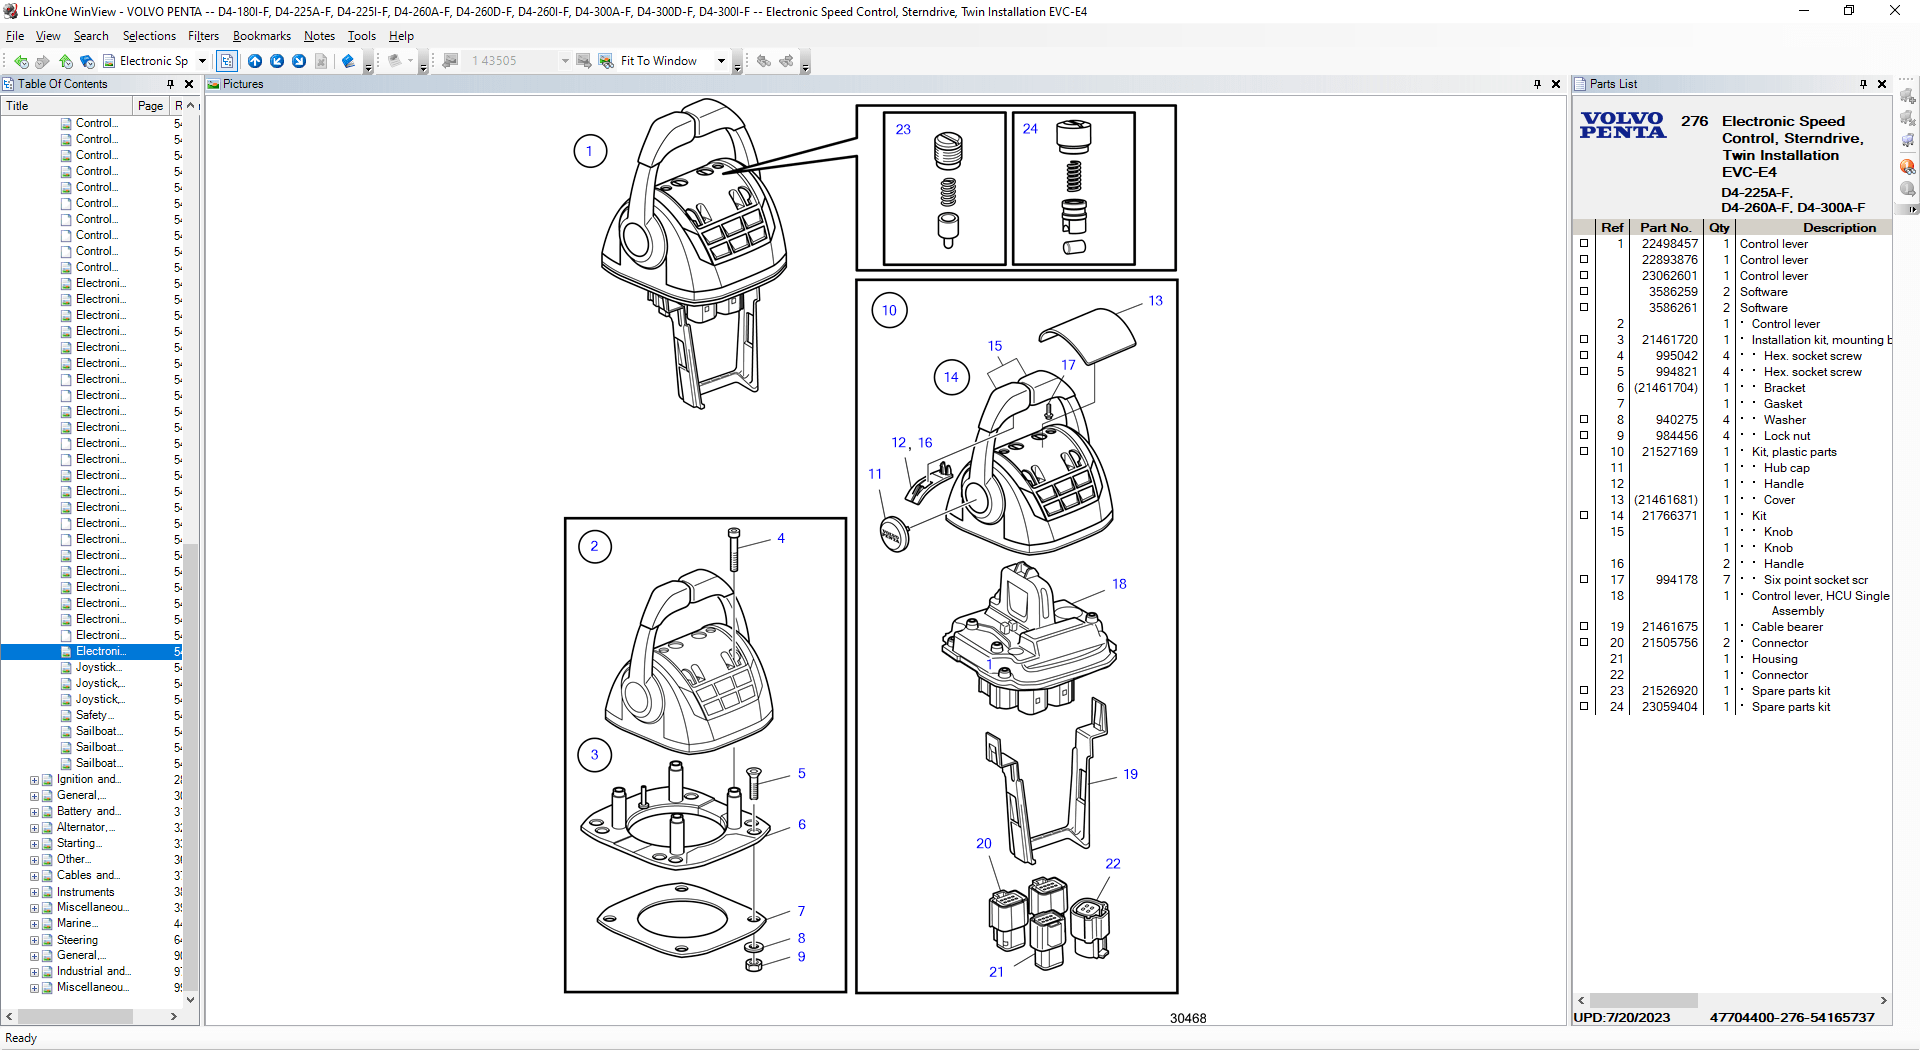This screenshot has height=1050, width=1920.
Task: Toggle the table of contents view icon
Action: (x=227, y=61)
